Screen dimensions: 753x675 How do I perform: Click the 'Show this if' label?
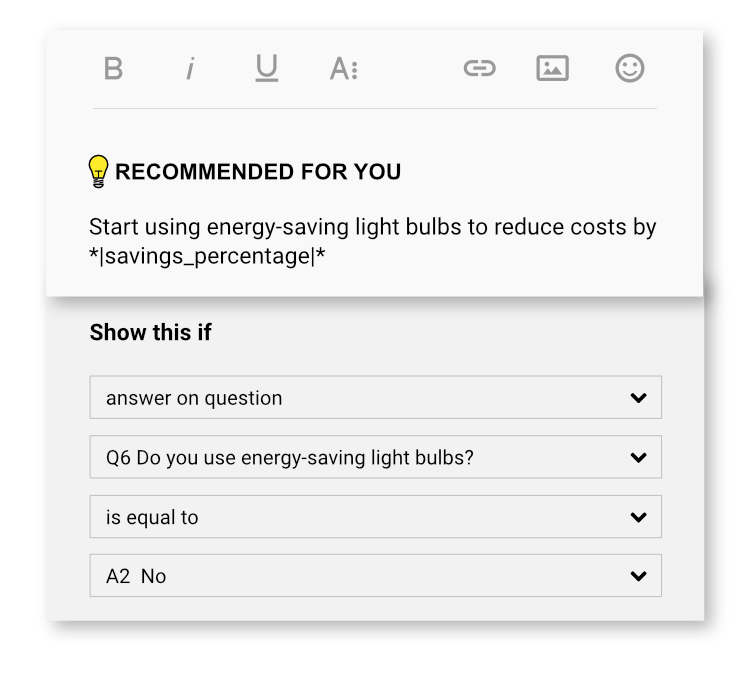pyautogui.click(x=150, y=333)
